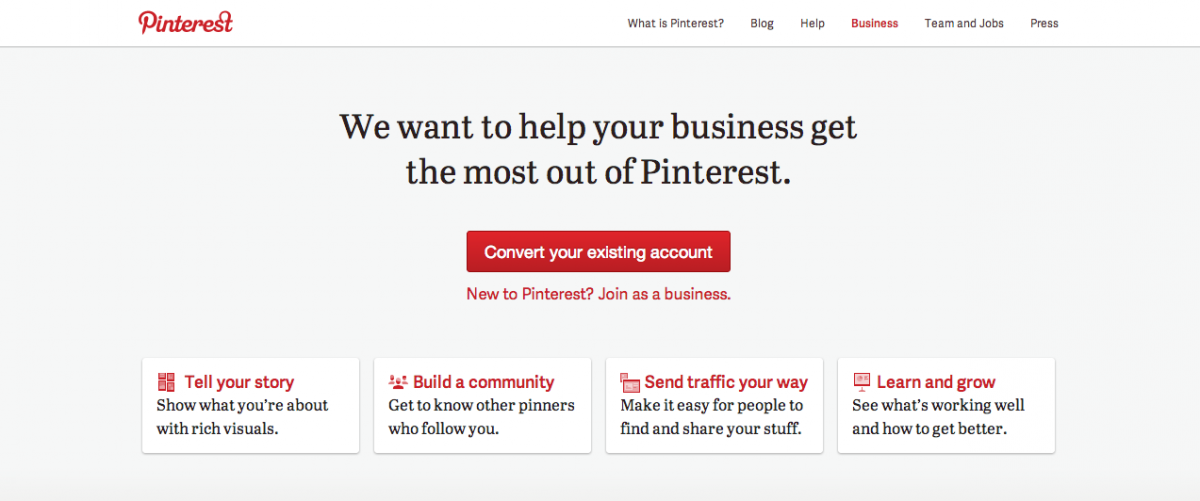Click Convert your existing account button

598,252
